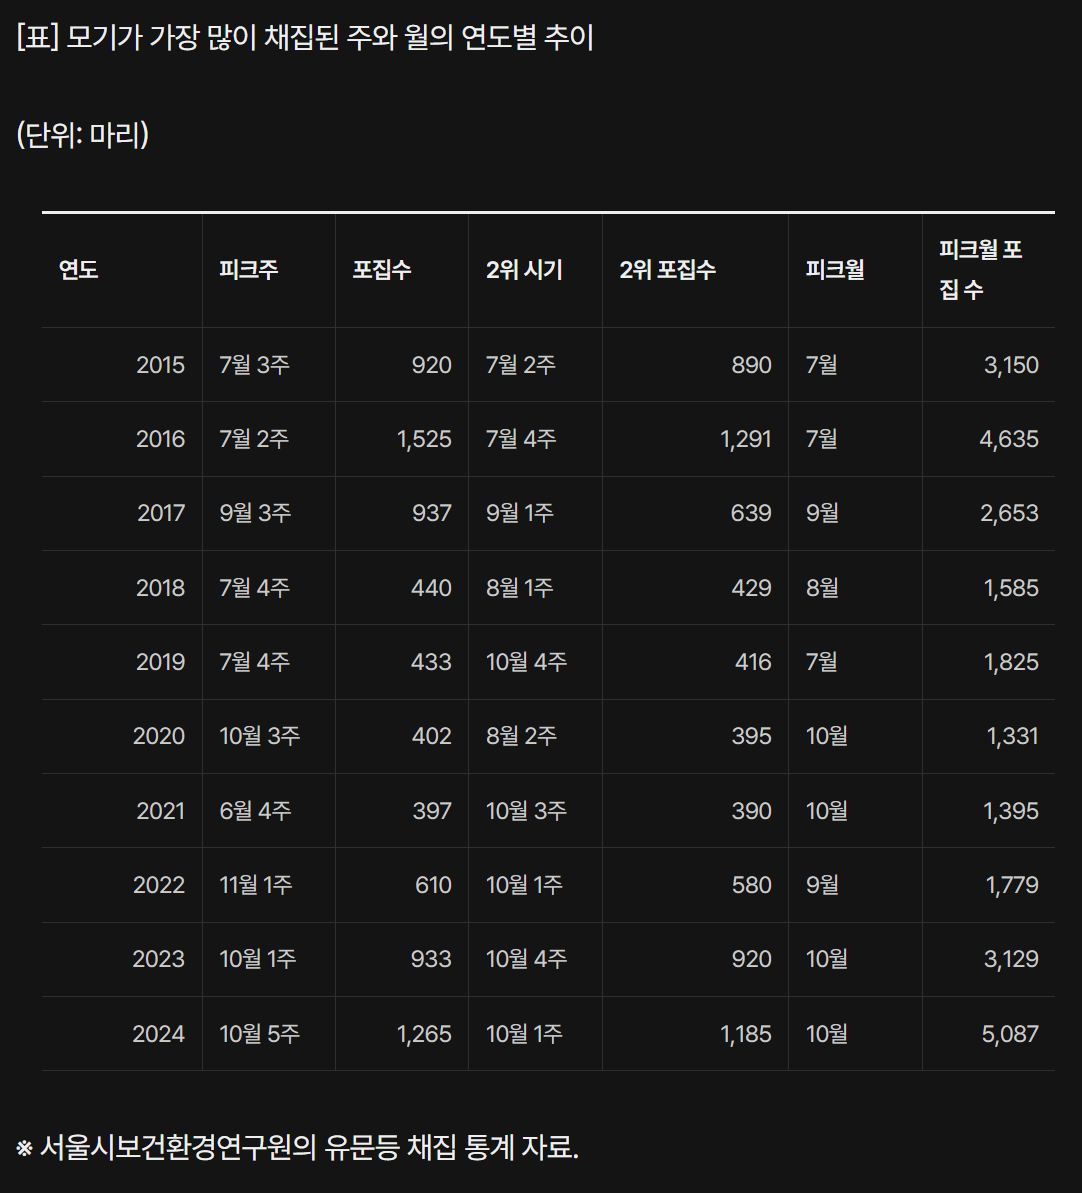
Task: Select the '9월 3주' peak week cell
Action: [255, 513]
